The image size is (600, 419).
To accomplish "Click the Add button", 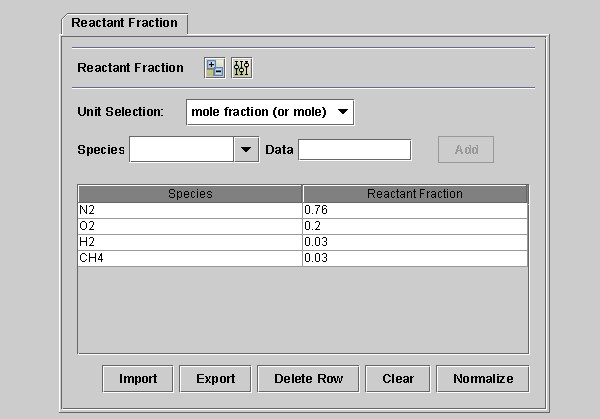I will (x=466, y=150).
